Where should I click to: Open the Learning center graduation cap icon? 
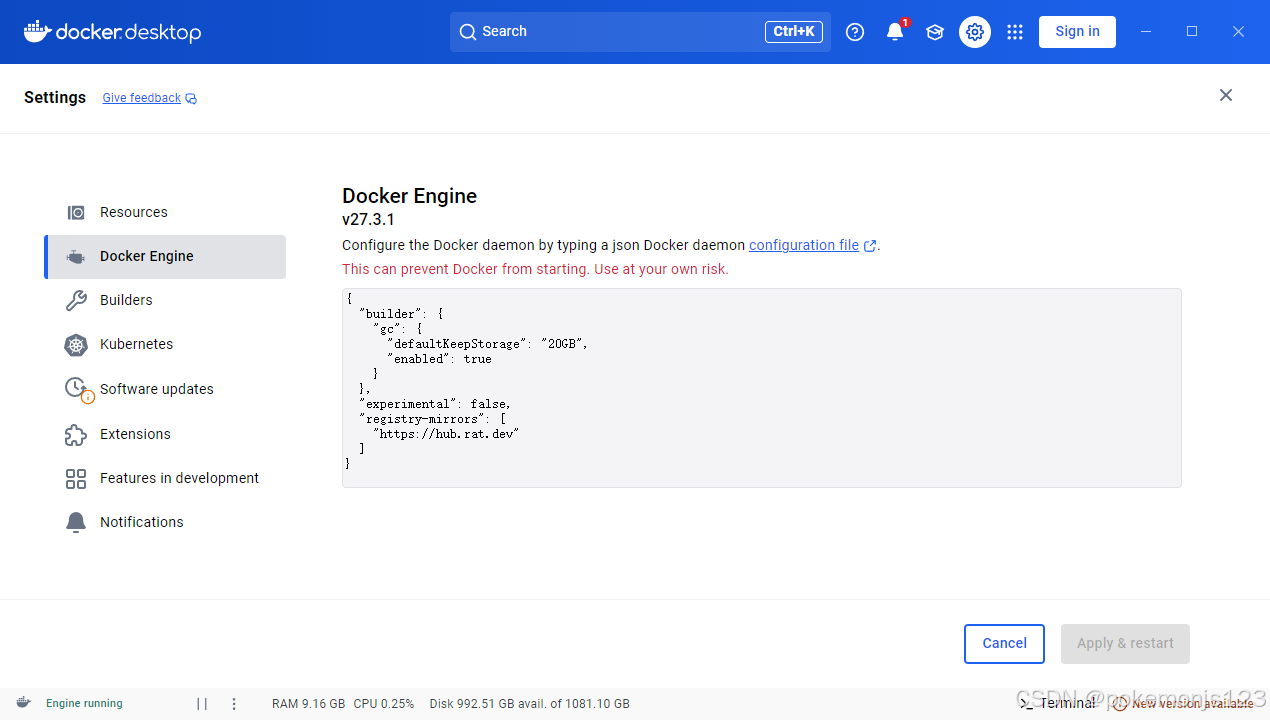click(x=935, y=32)
